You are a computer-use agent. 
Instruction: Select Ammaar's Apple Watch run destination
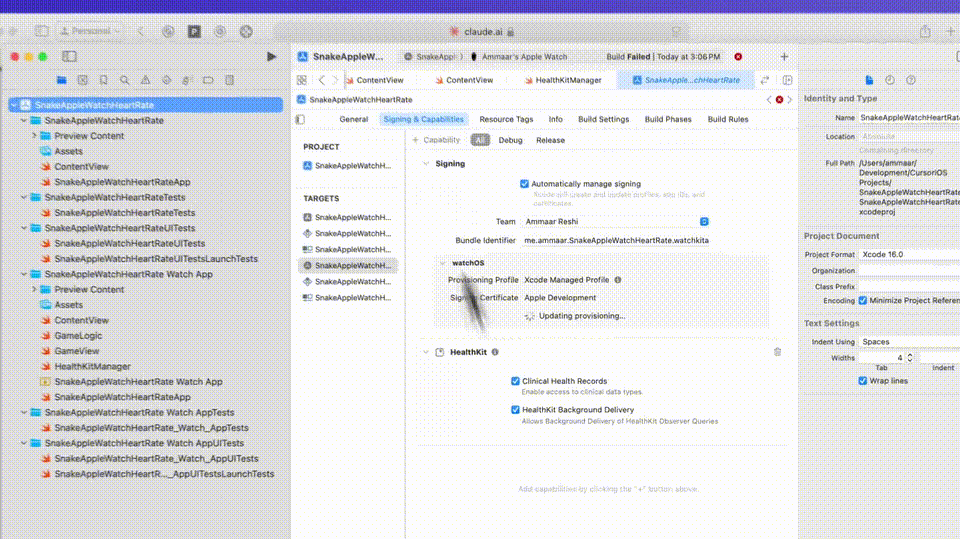click(519, 56)
